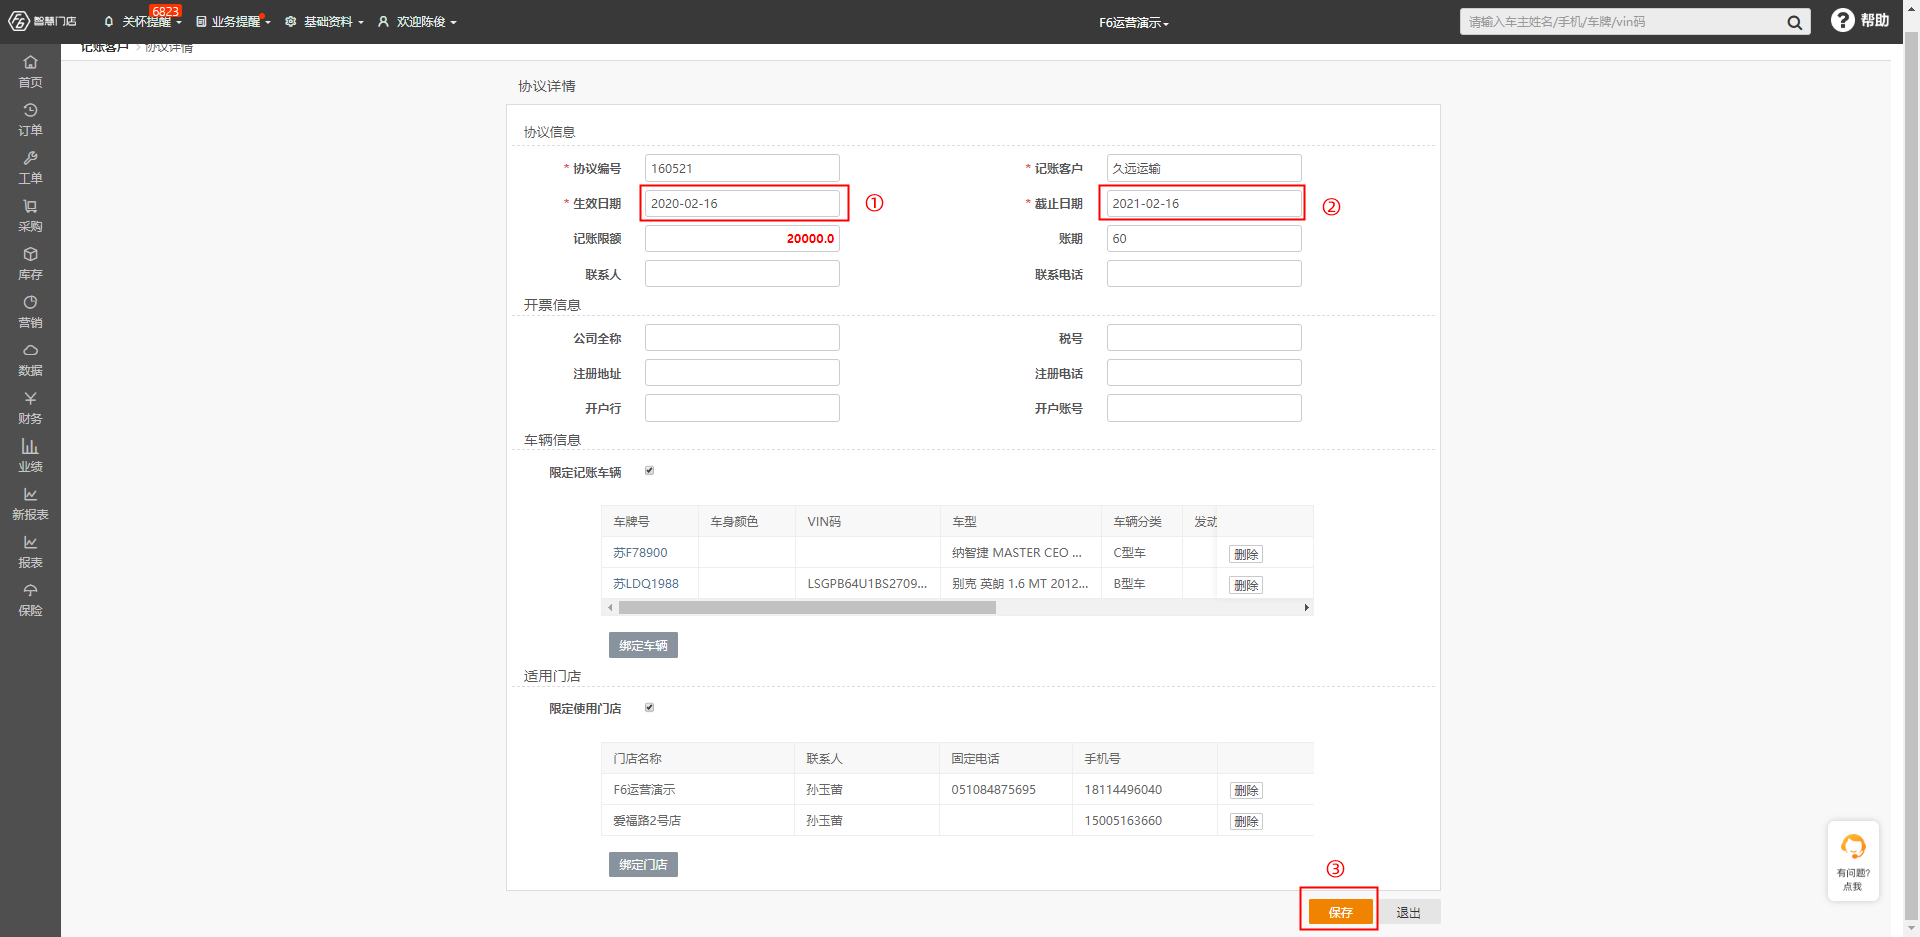Select the 18114496040 phone cell
Image resolution: width=1920 pixels, height=937 pixels.
pyautogui.click(x=1144, y=789)
